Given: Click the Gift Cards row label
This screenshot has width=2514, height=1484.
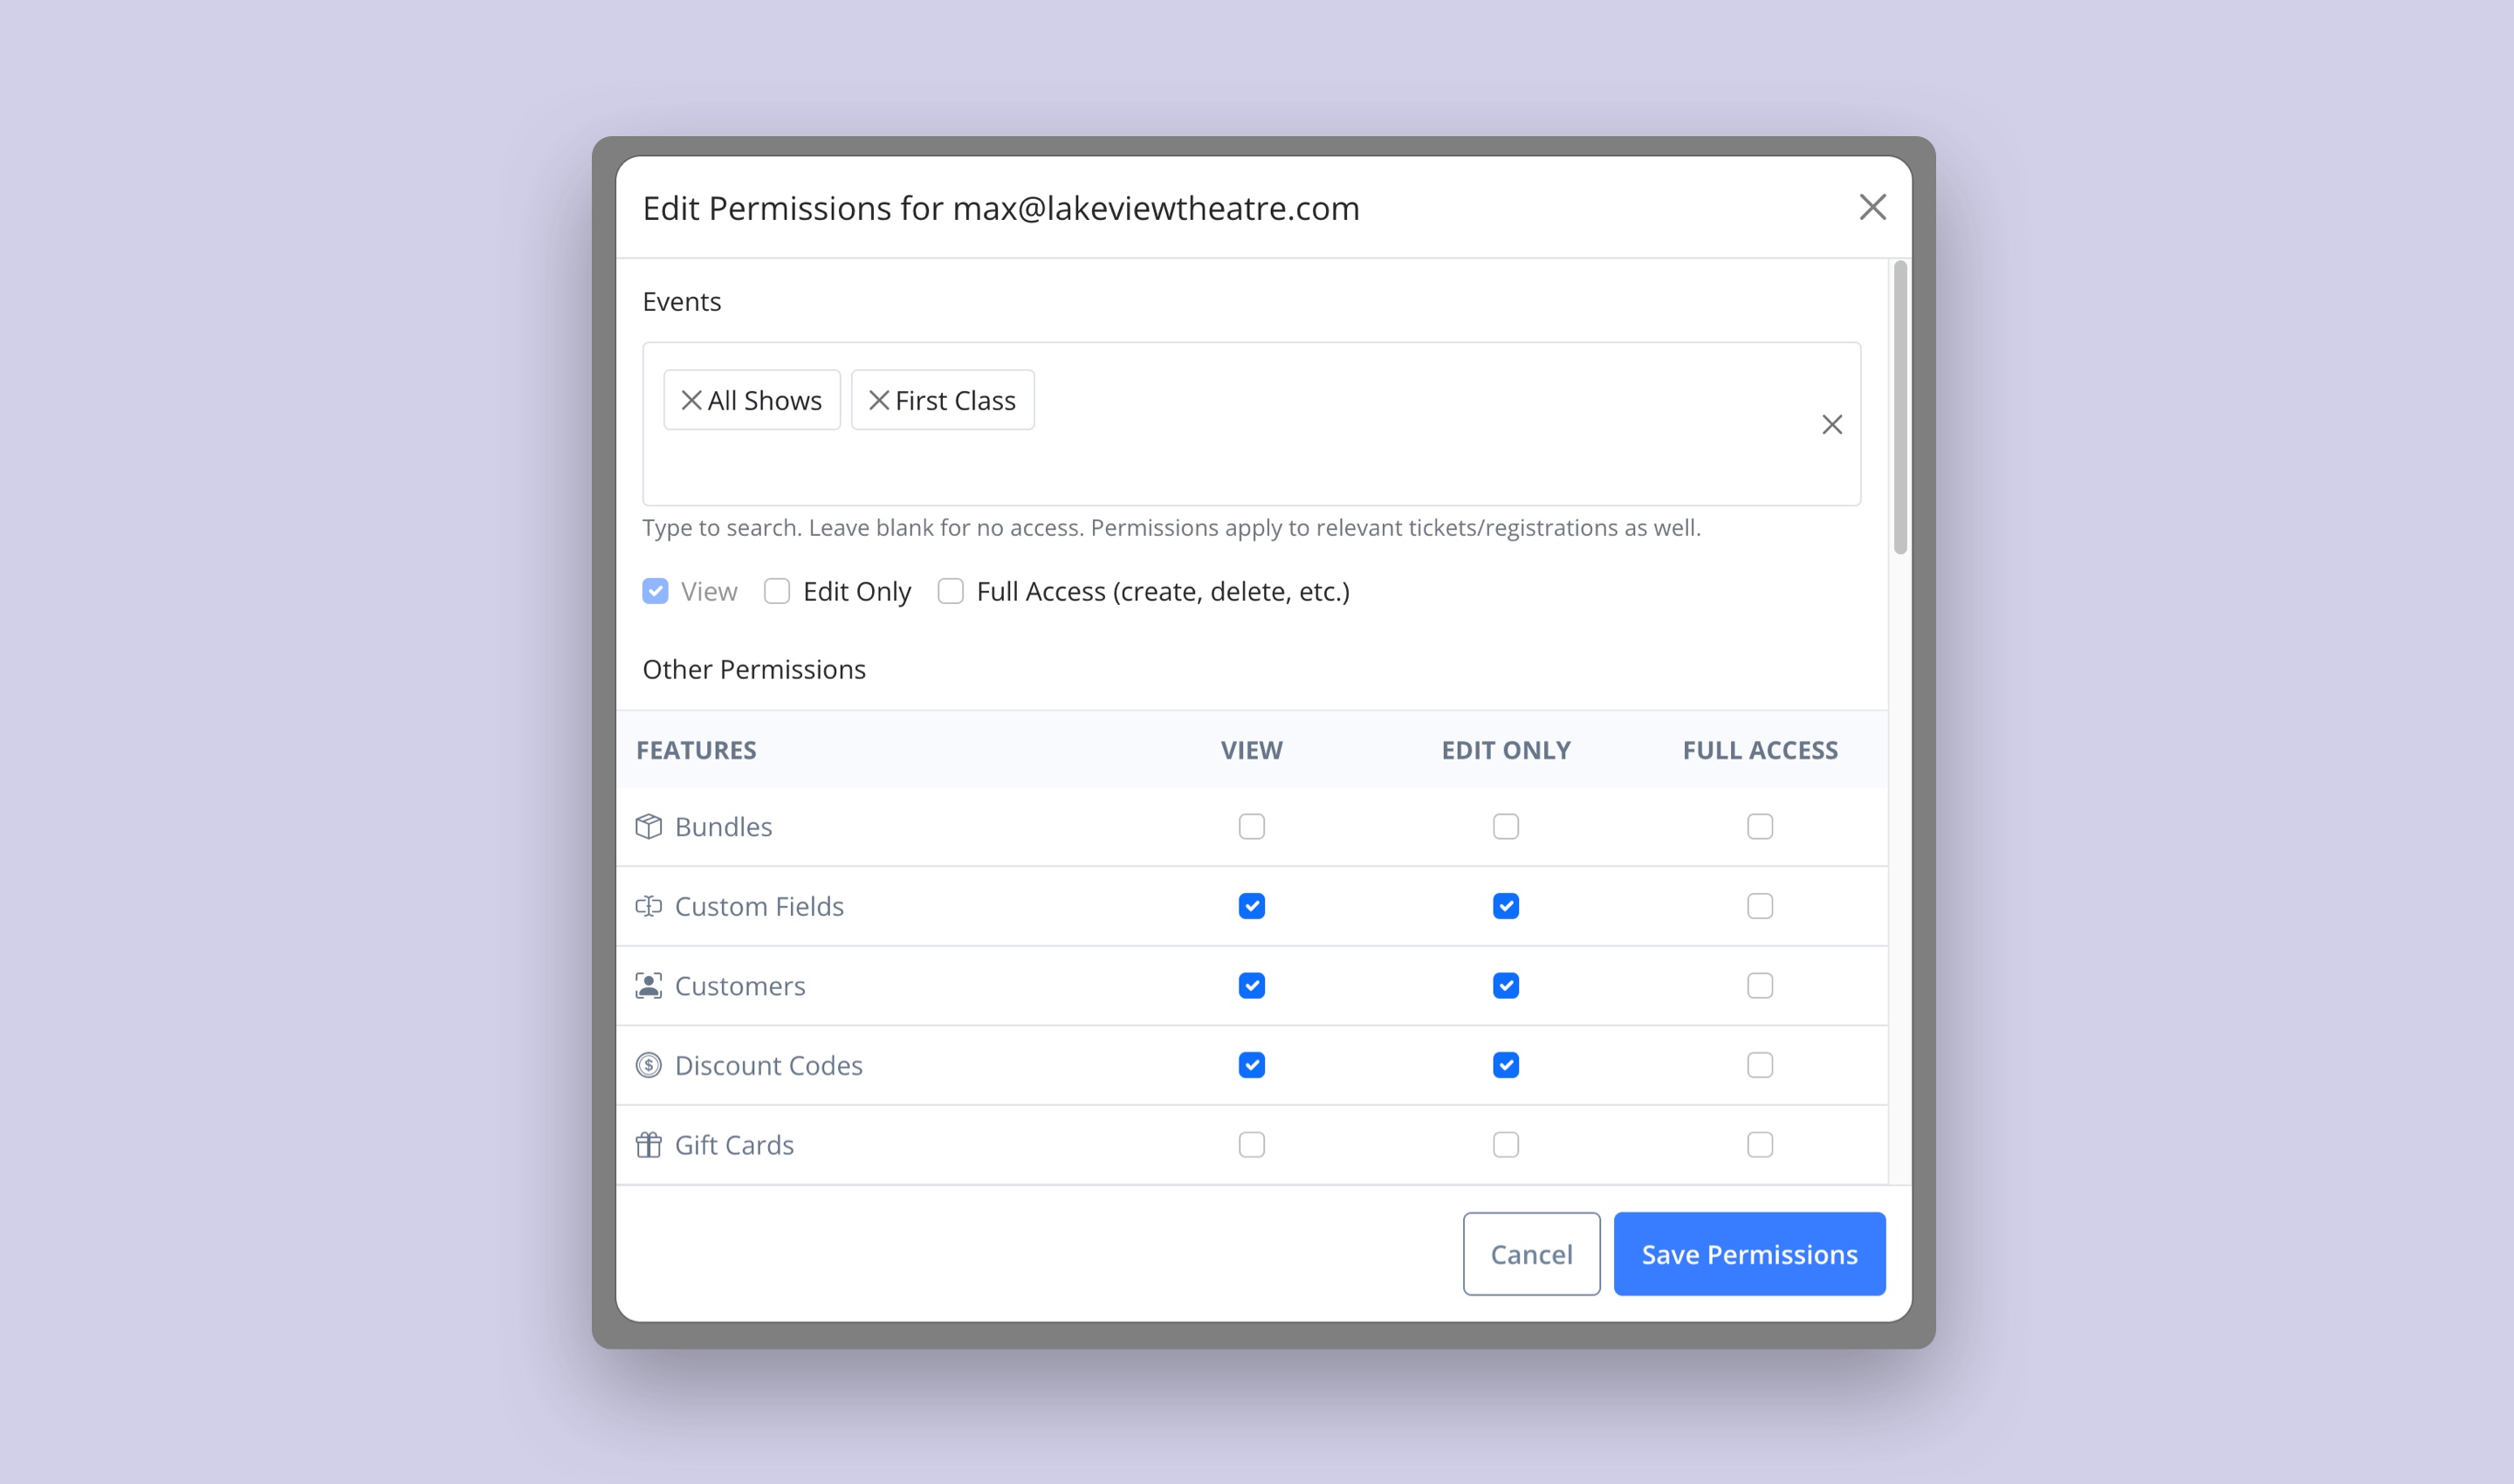Looking at the screenshot, I should pos(734,1144).
